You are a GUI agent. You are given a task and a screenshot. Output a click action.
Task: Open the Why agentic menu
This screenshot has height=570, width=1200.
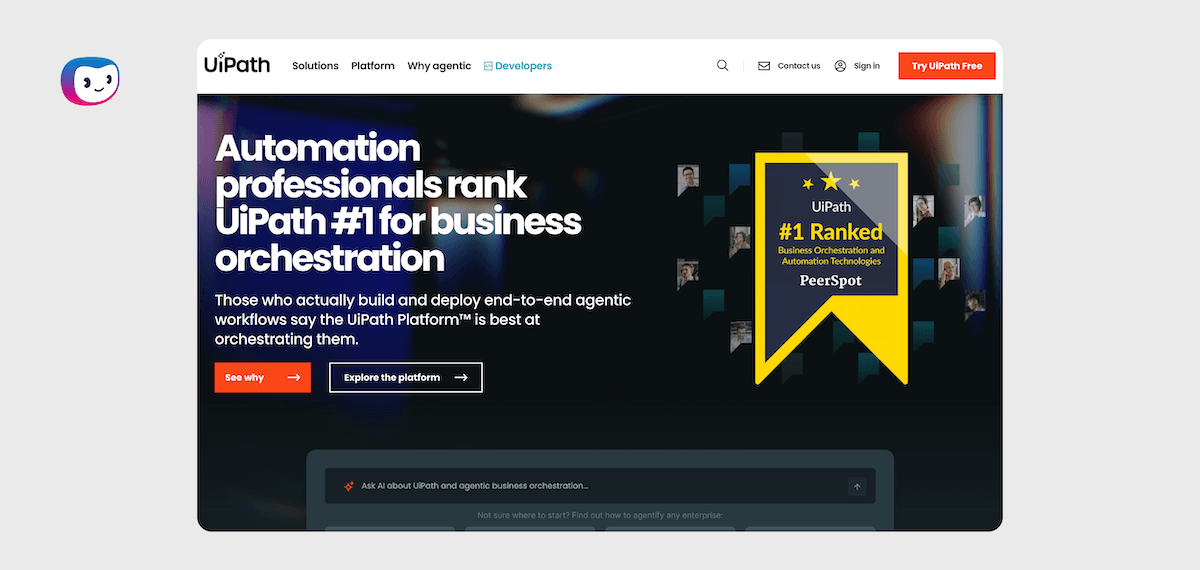click(x=439, y=66)
